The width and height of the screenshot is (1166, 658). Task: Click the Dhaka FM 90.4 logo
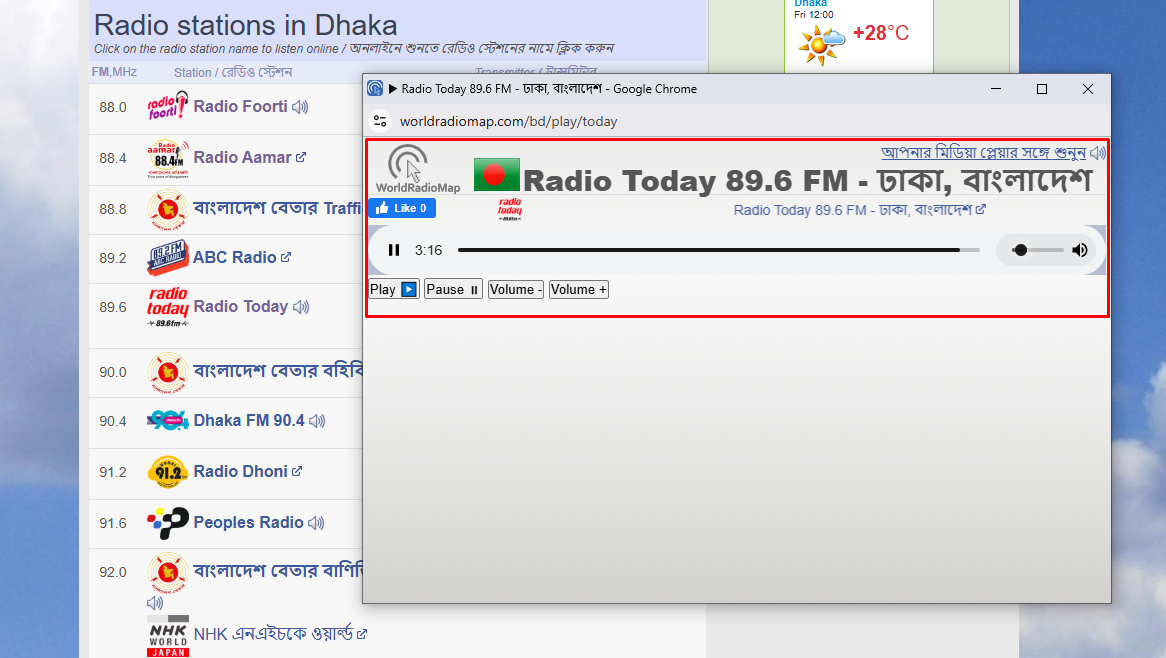tap(167, 421)
